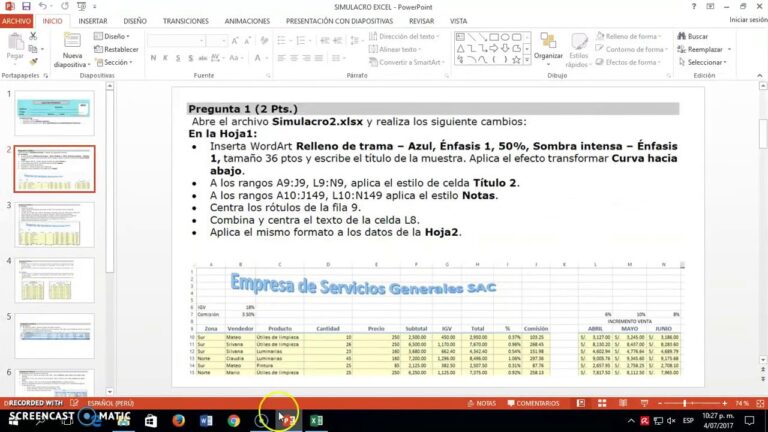Toggle the COMENTARIOS pane in status bar
The width and height of the screenshot is (768, 432).
(533, 403)
